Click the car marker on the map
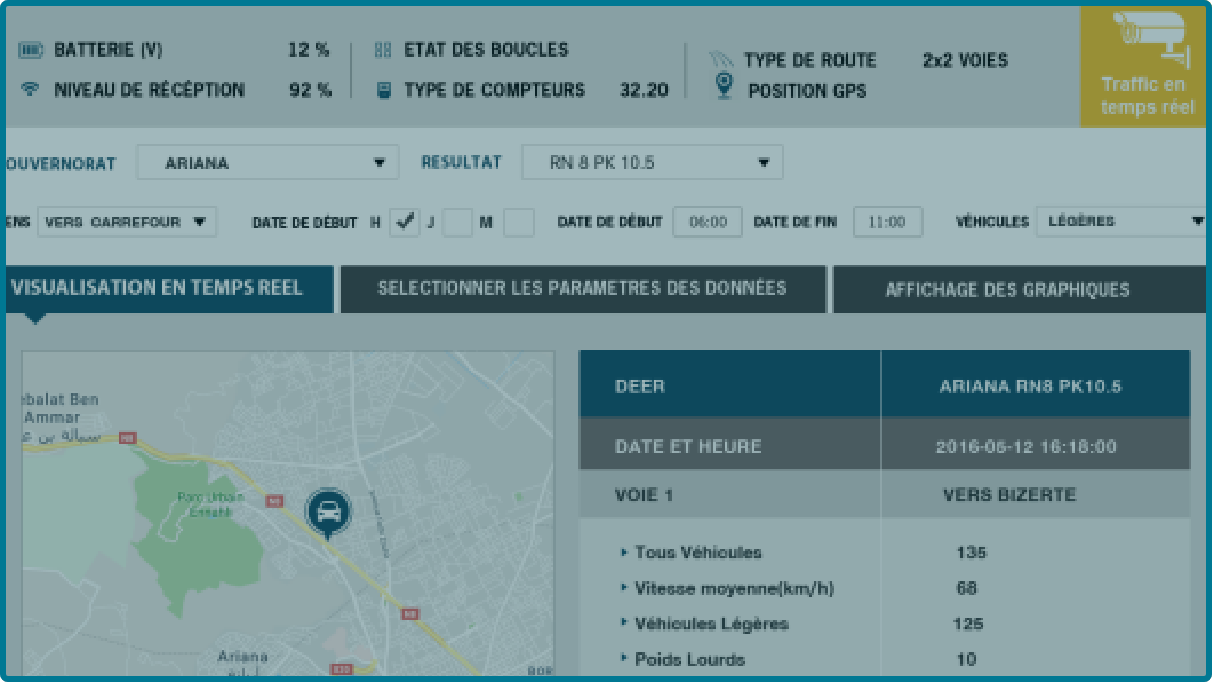1212x682 pixels. tap(327, 512)
